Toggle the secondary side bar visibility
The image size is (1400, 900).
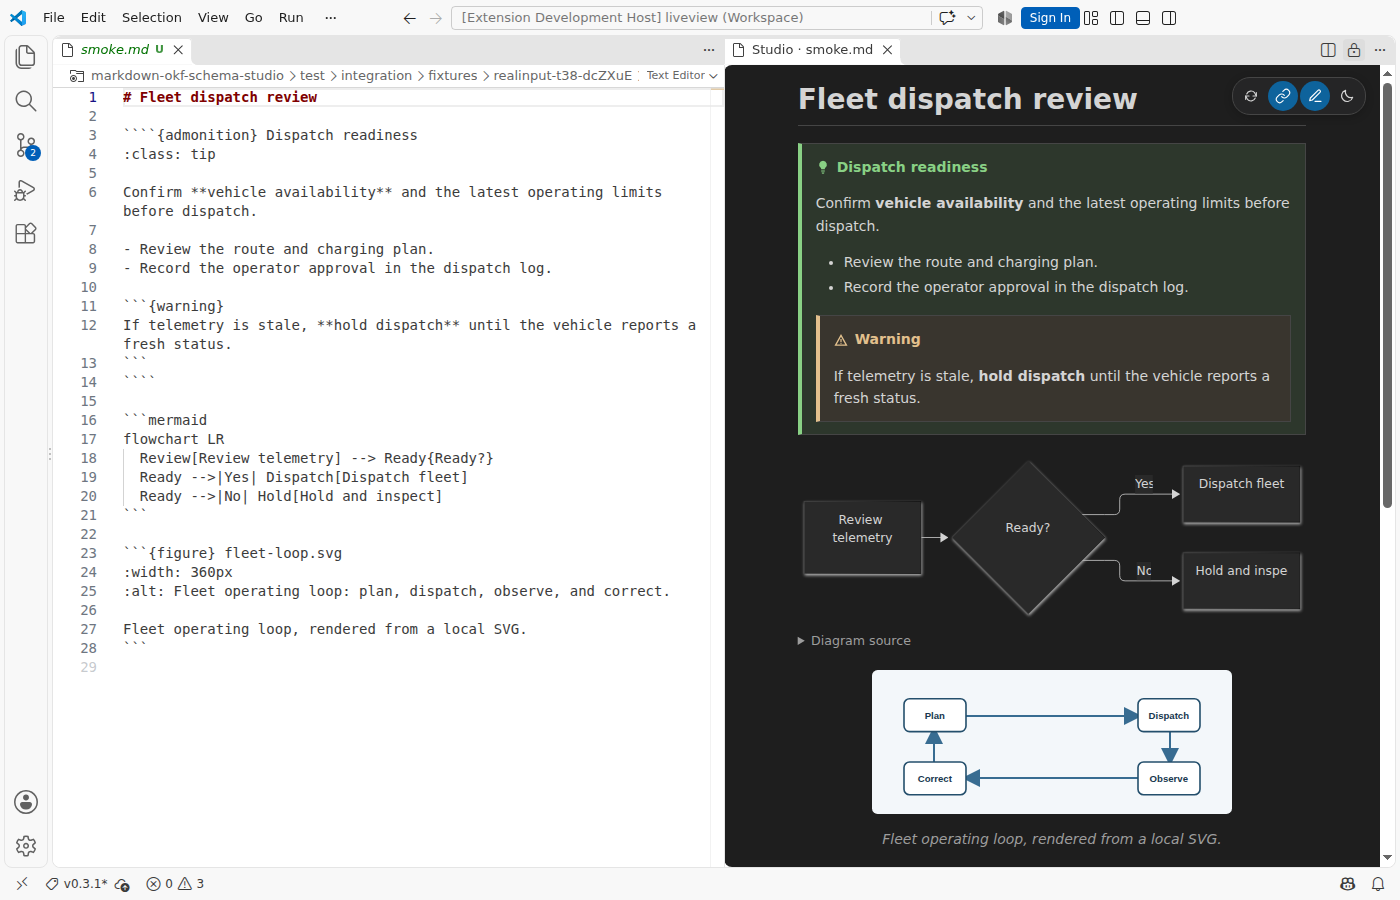pyautogui.click(x=1169, y=18)
